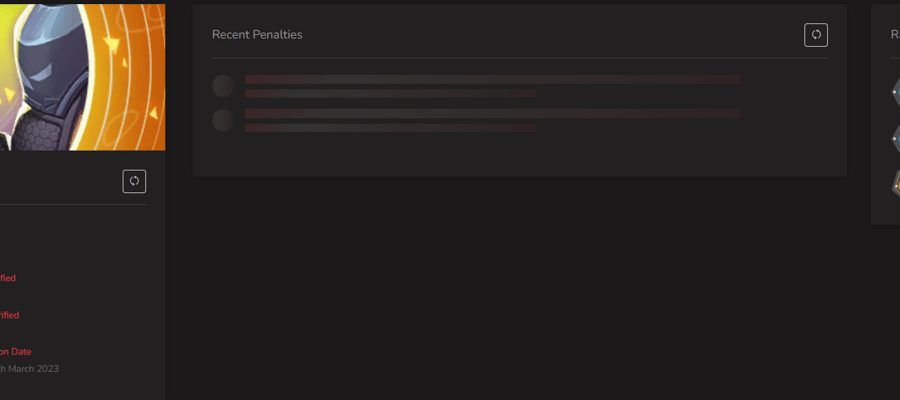The height and width of the screenshot is (400, 900).
Task: Click the first red 'ified' status label
Action: [x=7, y=278]
